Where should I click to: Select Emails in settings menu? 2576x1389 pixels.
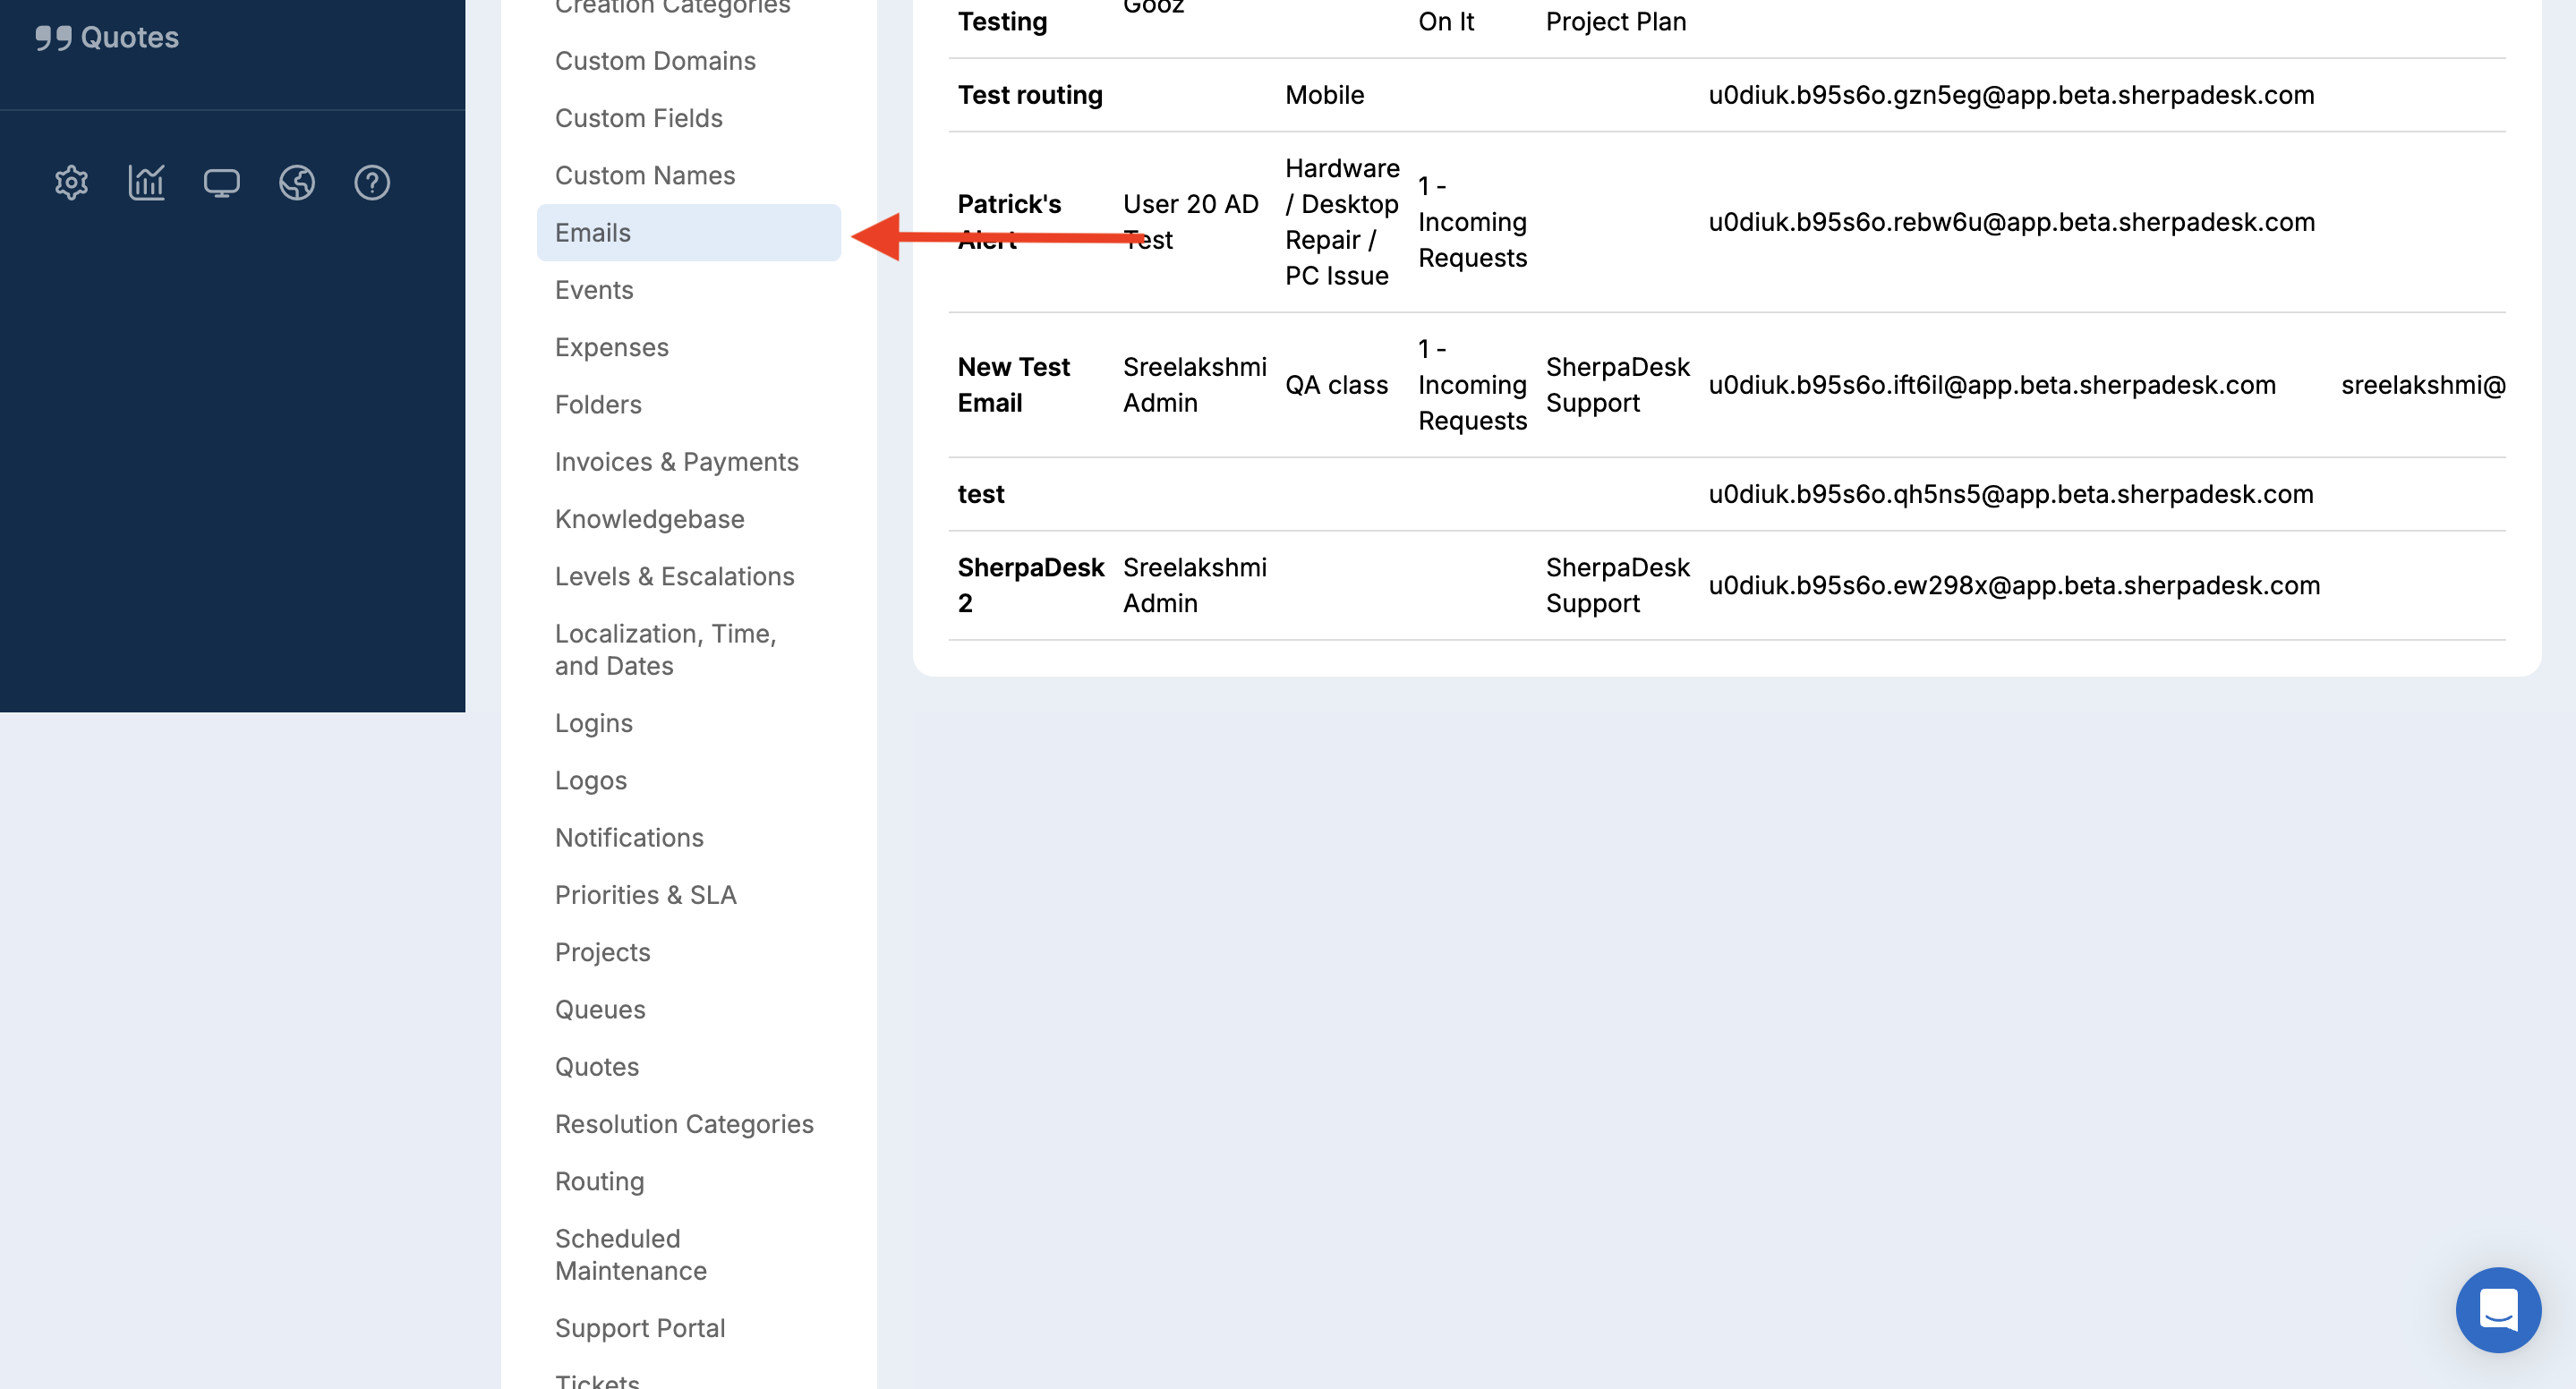[593, 232]
